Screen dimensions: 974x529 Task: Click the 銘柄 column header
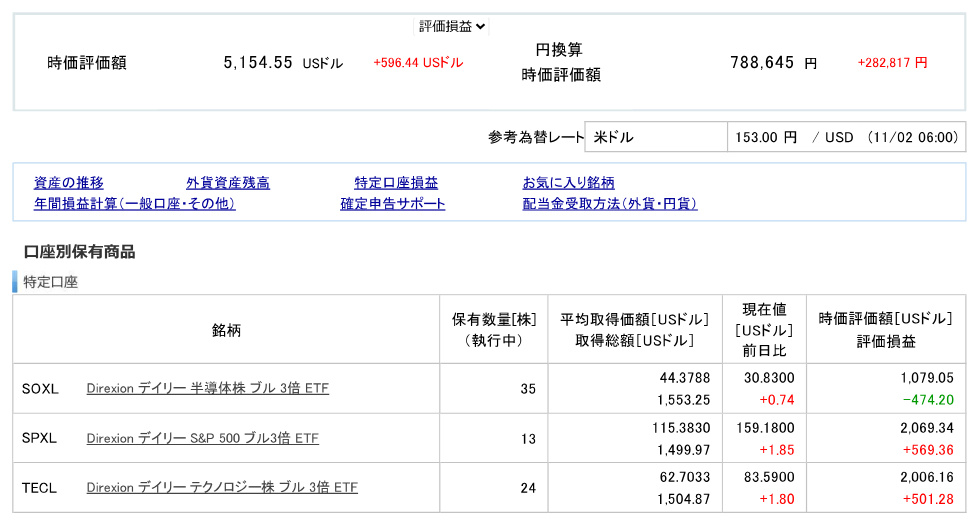pyautogui.click(x=226, y=330)
